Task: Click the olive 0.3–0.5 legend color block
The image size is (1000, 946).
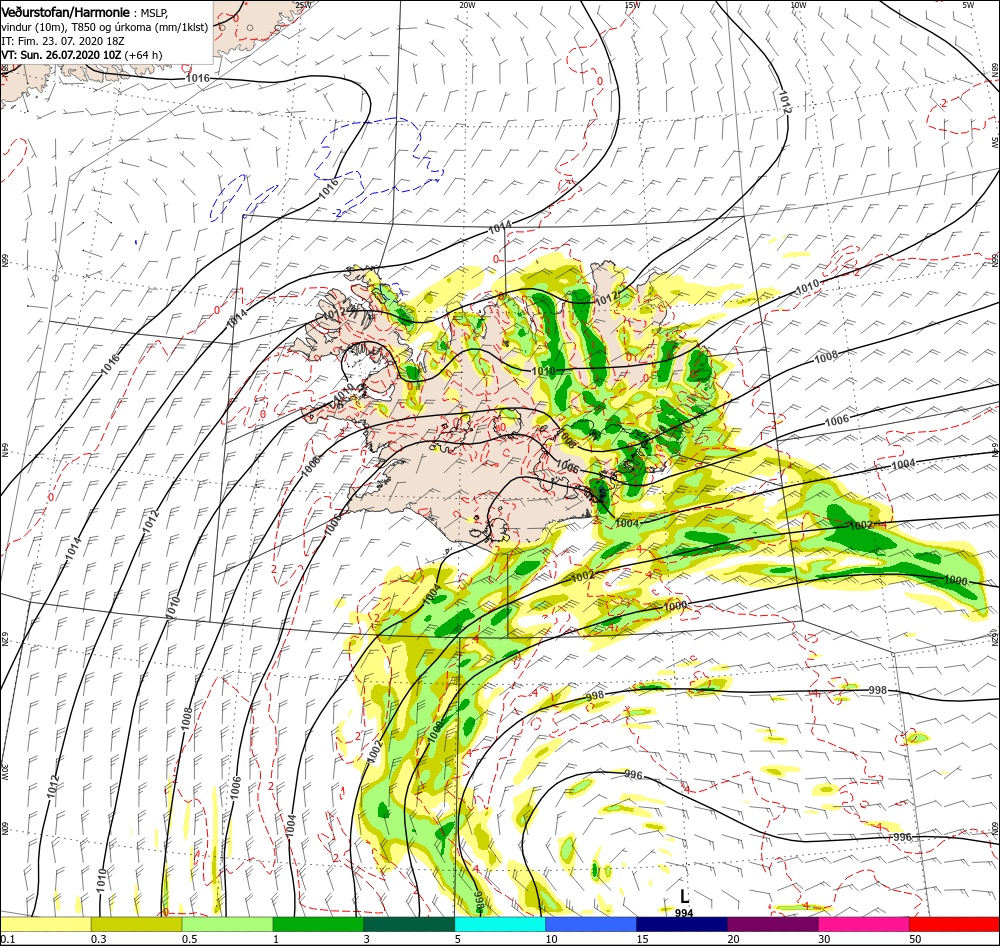Action: point(136,924)
